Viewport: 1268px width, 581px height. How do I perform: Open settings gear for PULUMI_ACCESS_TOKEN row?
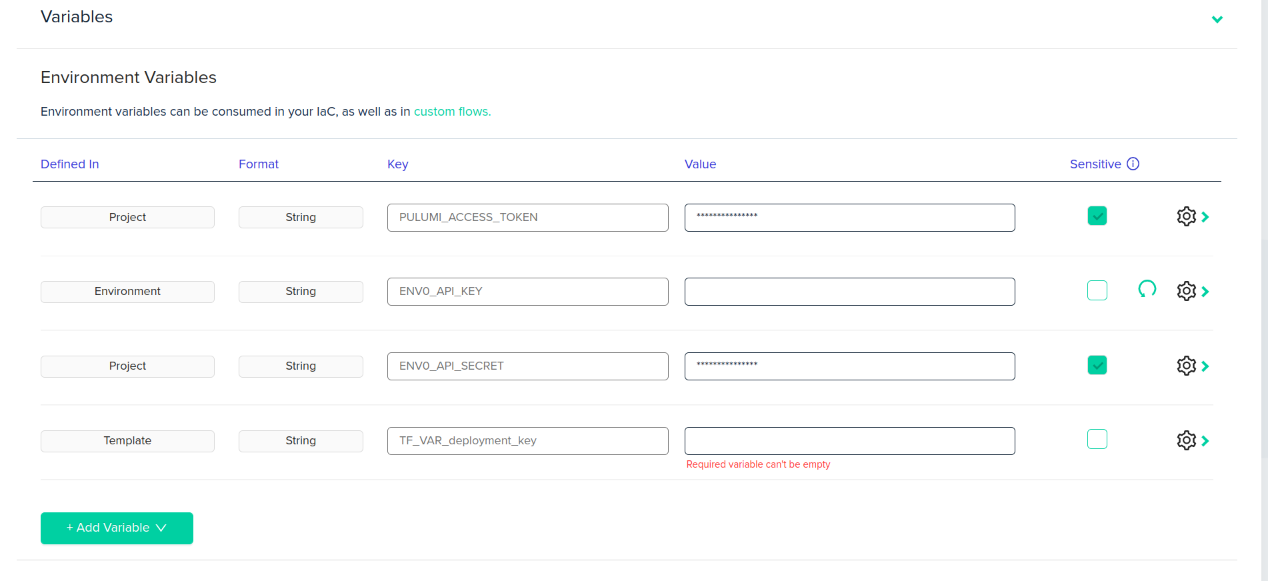(x=1186, y=217)
